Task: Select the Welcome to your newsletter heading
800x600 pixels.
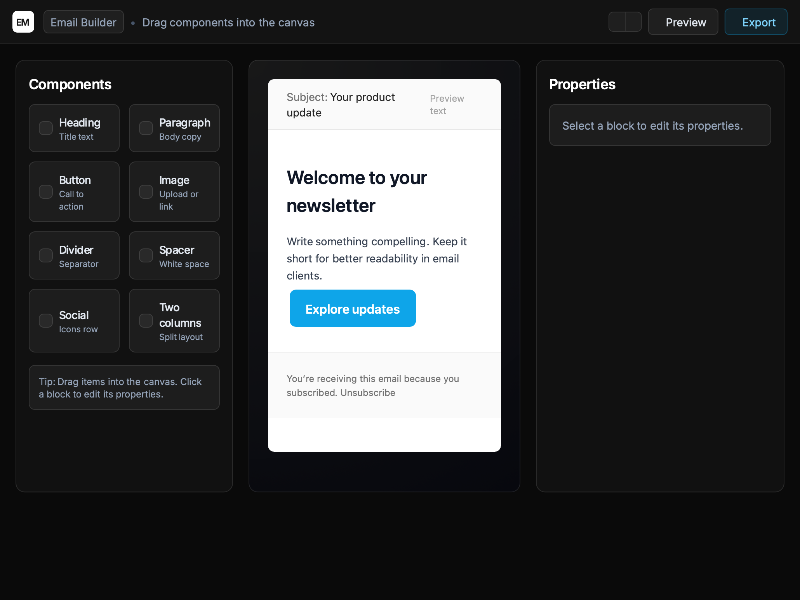Action: pos(357,191)
